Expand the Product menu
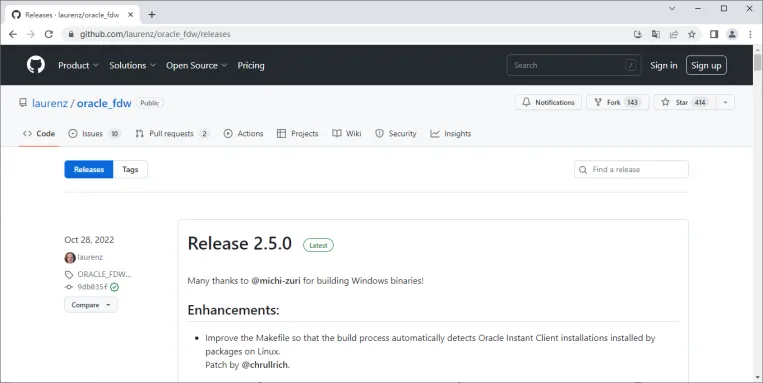 pos(78,65)
